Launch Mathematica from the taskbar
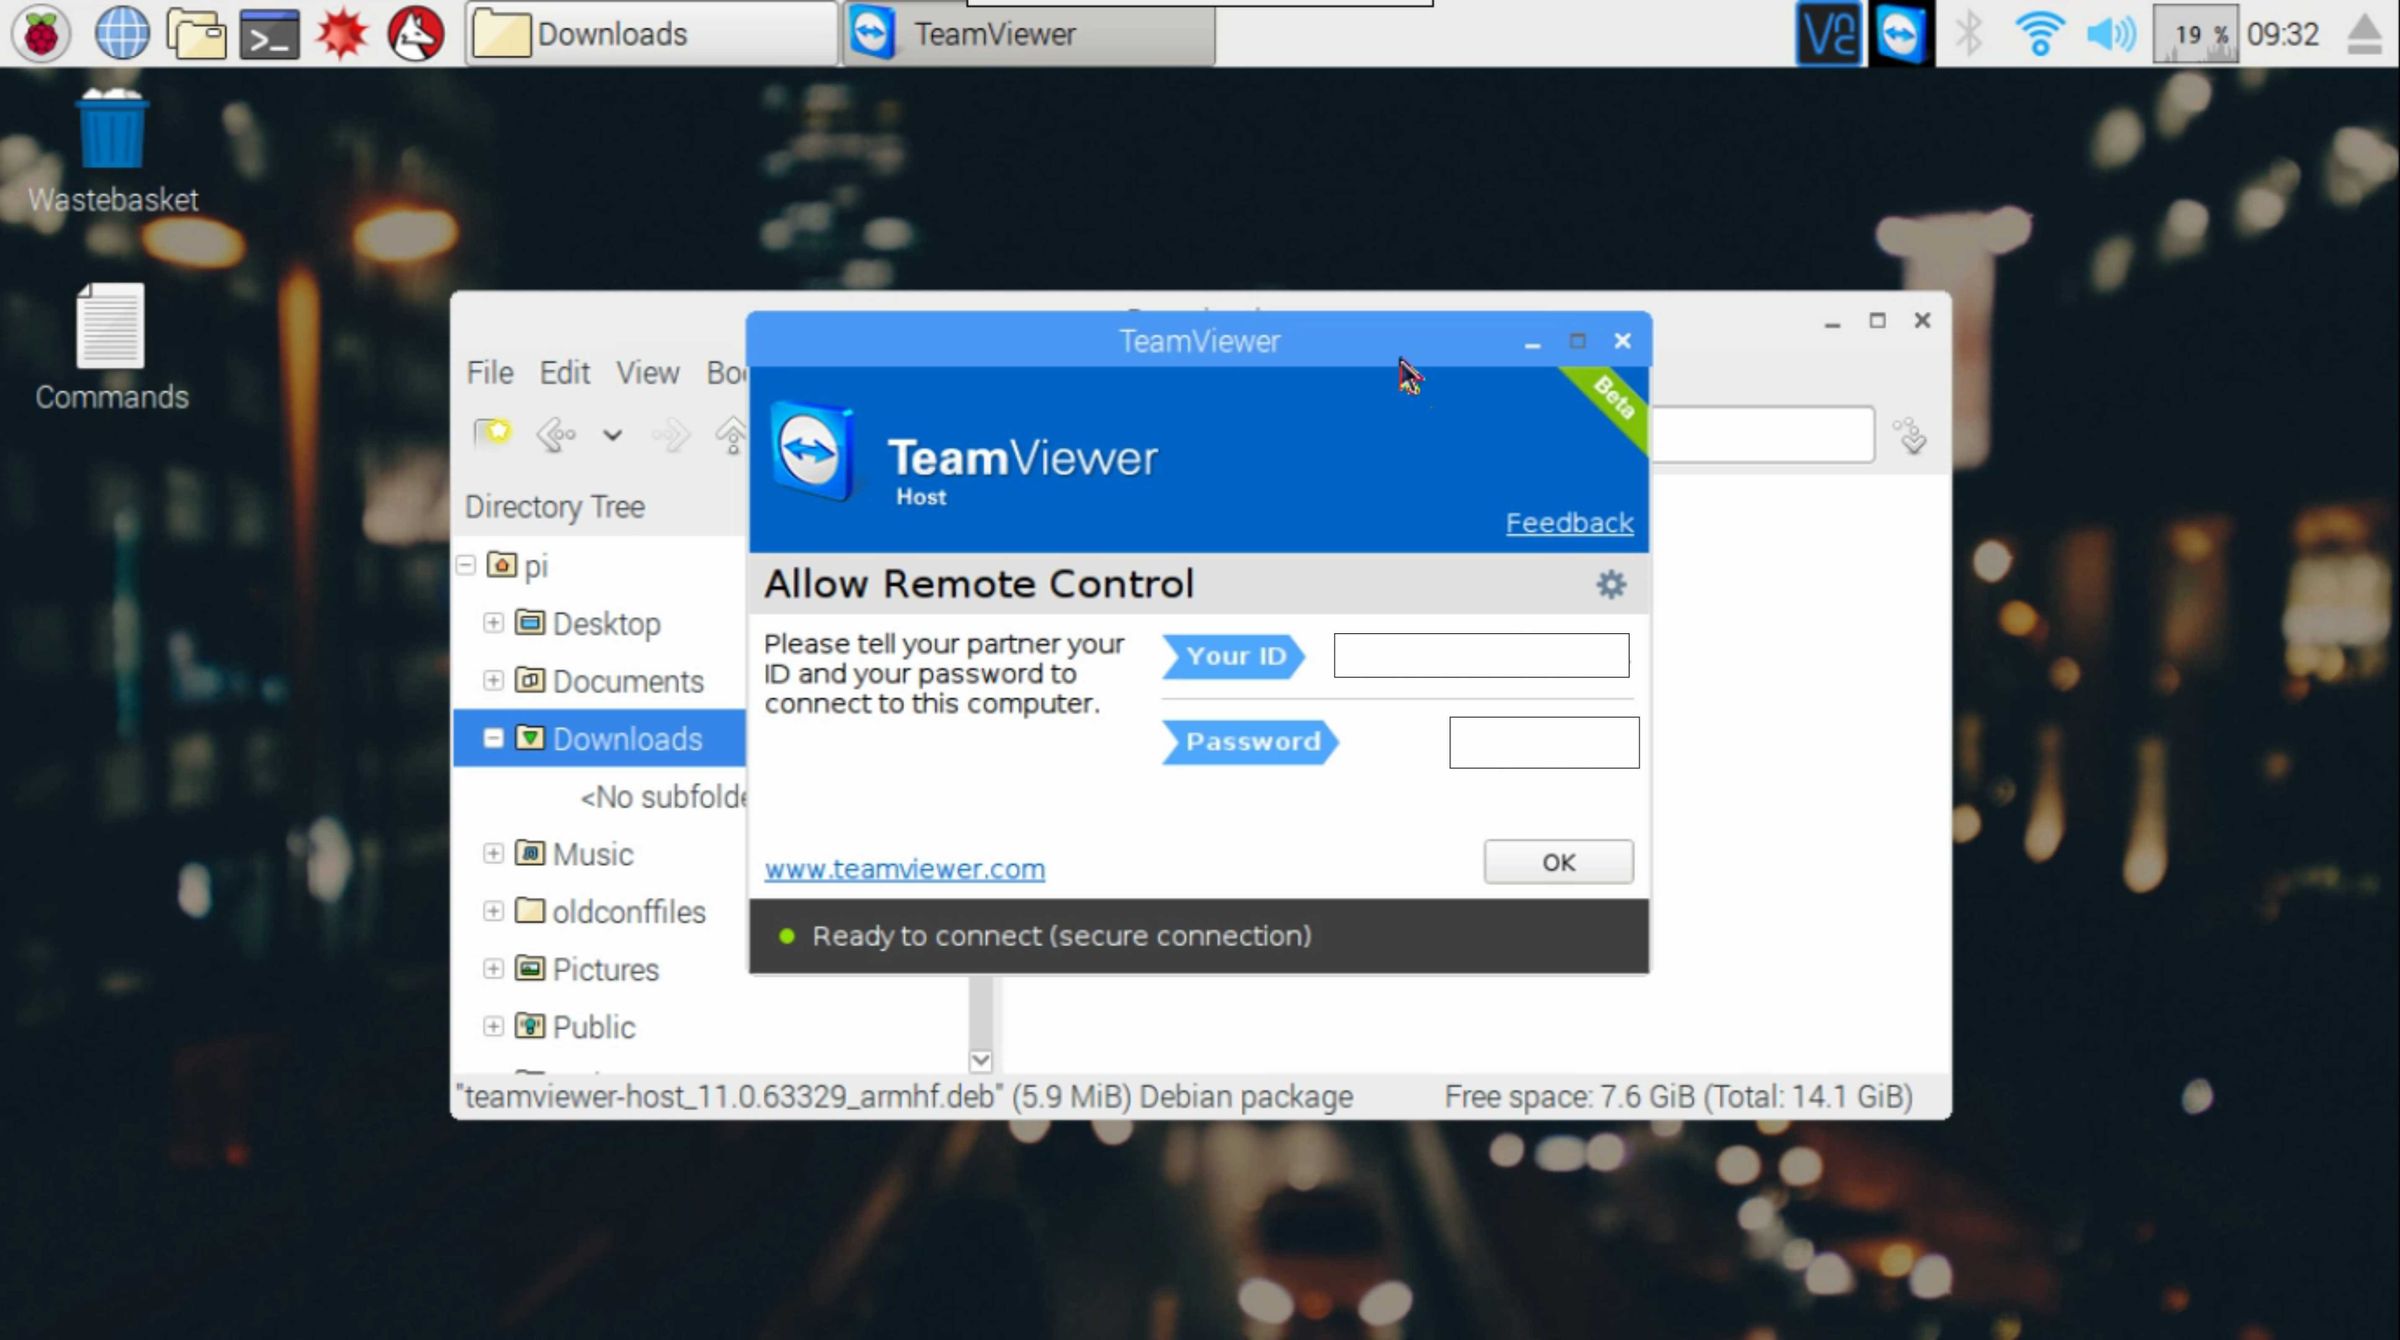 [x=342, y=33]
